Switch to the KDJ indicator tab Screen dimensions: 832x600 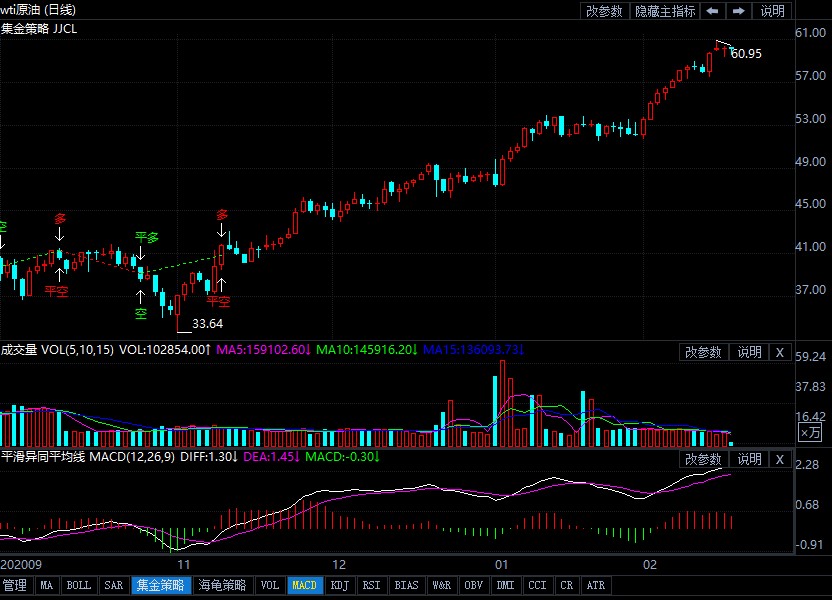pyautogui.click(x=339, y=585)
